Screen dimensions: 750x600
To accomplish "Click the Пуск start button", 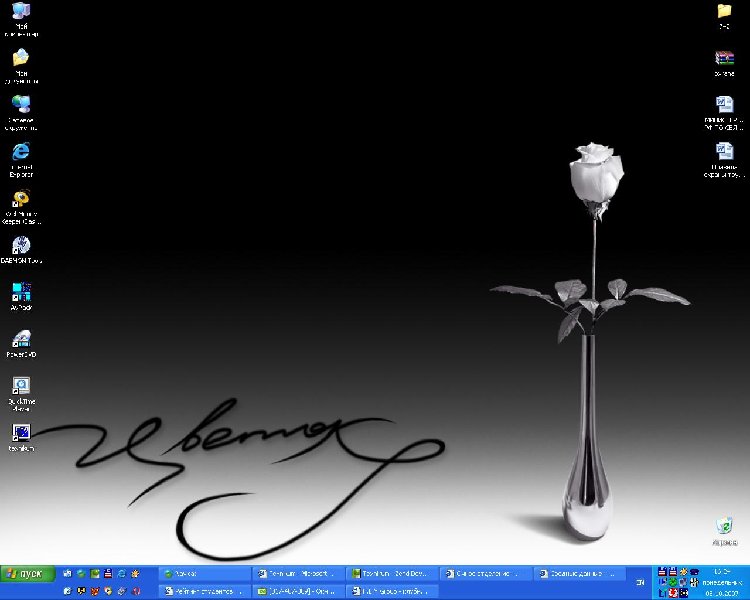I will pyautogui.click(x=28, y=573).
